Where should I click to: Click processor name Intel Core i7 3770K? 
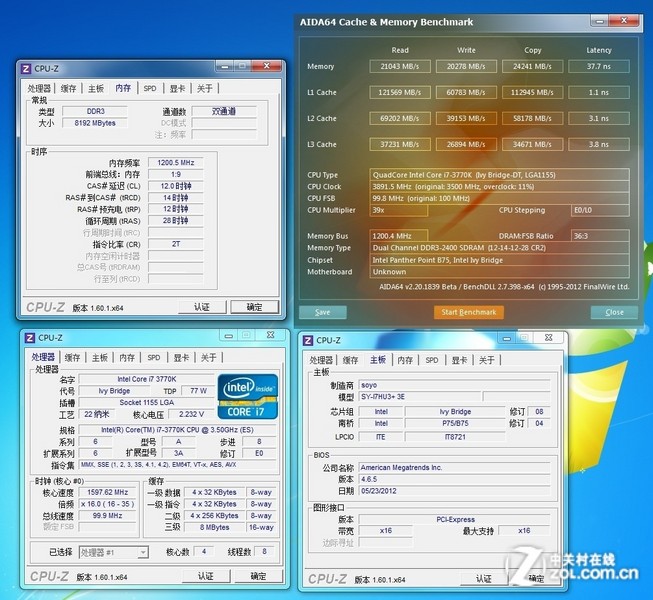(147, 379)
